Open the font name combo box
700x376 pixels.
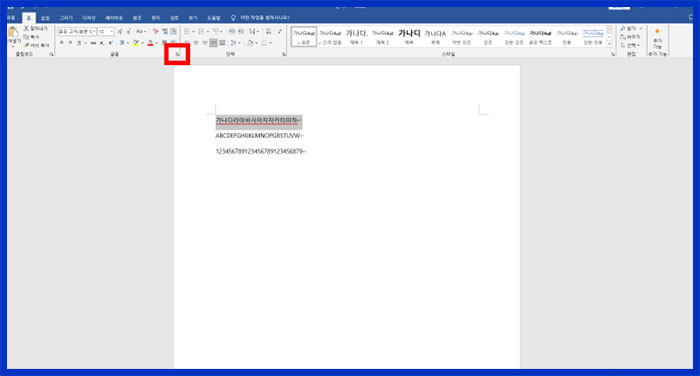[76, 31]
